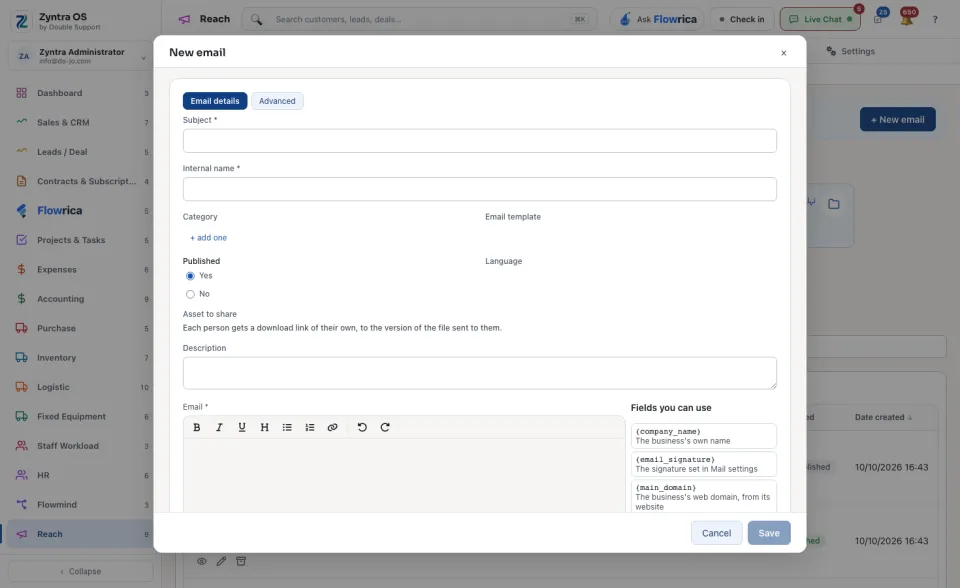The height and width of the screenshot is (588, 960).
Task: Insert link in email editor
Action: tap(332, 428)
